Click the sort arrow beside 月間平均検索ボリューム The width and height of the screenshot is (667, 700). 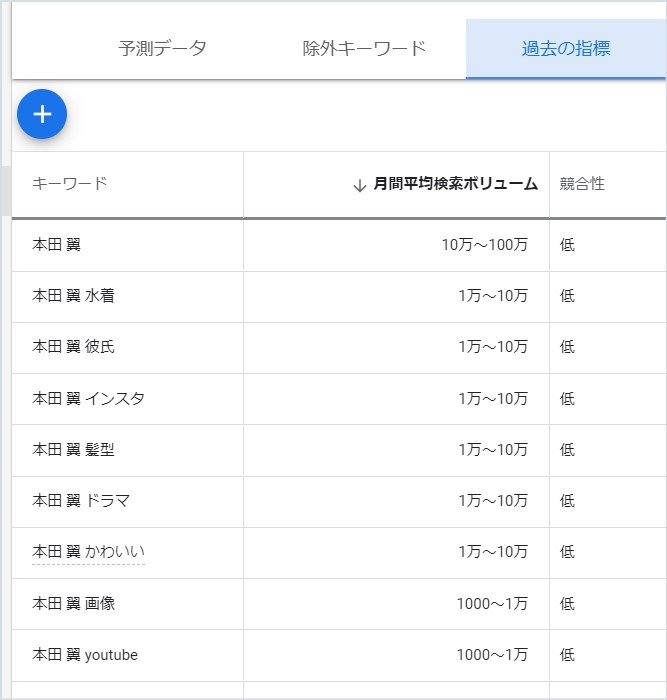click(359, 185)
